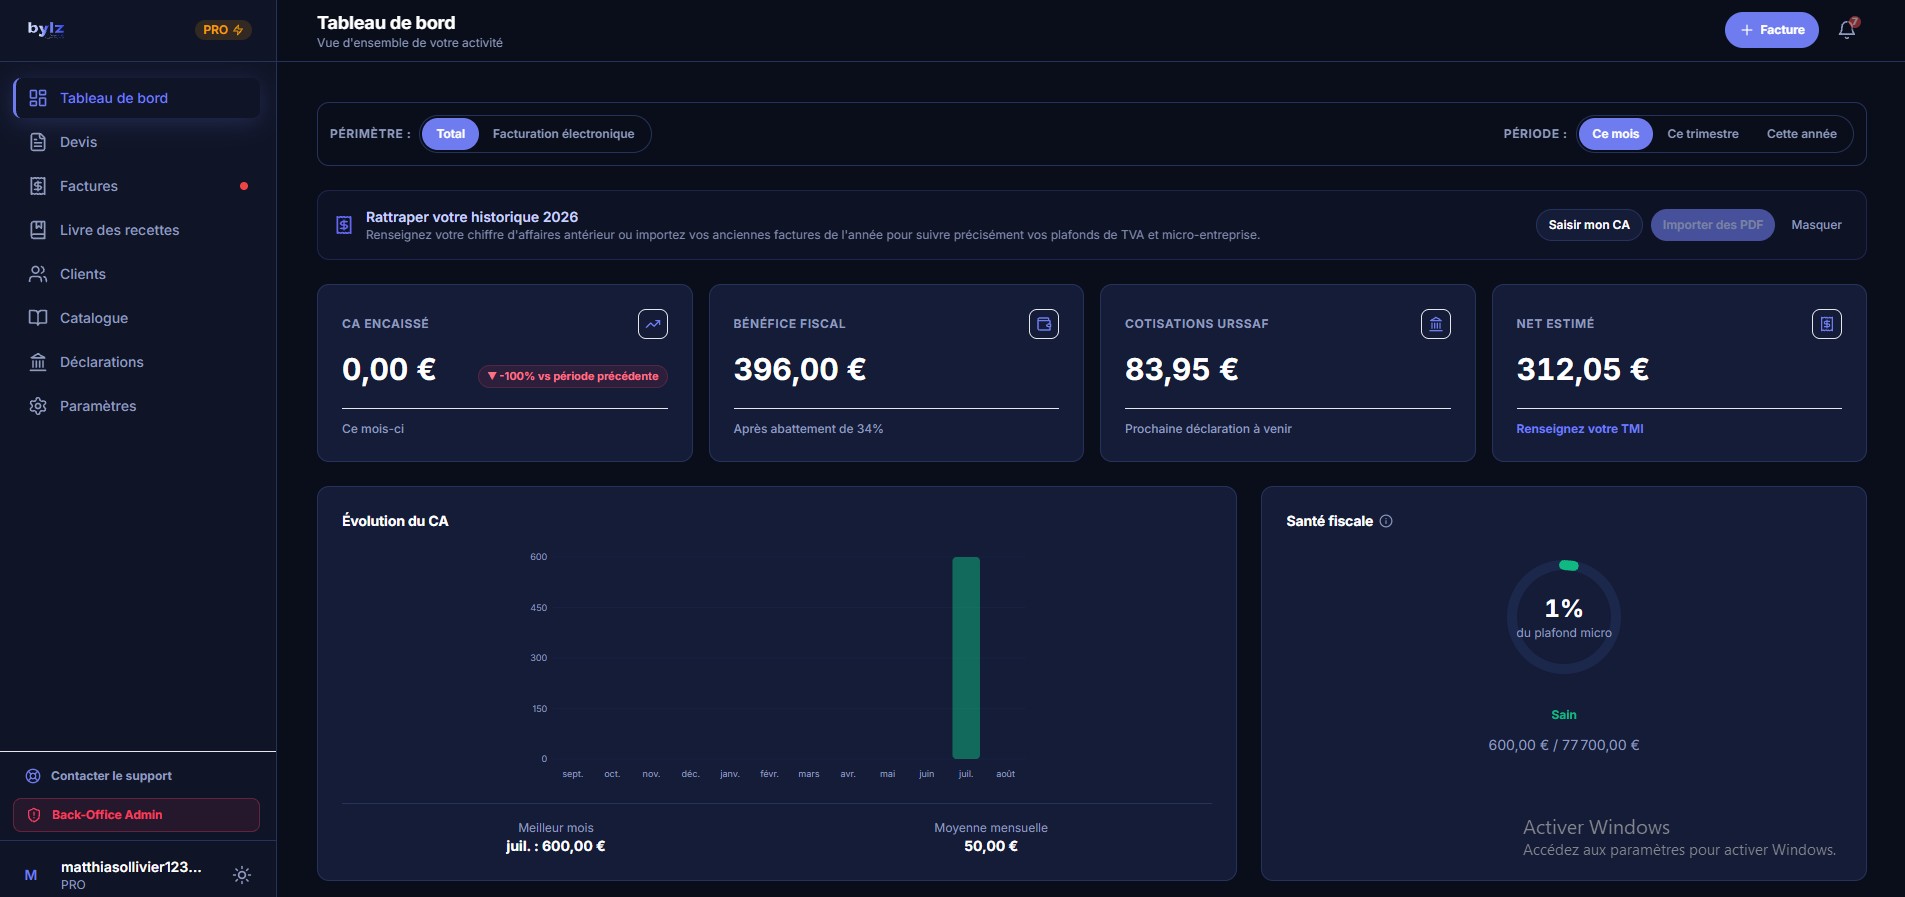Click Contacter le support
1905x897 pixels.
pyautogui.click(x=111, y=776)
